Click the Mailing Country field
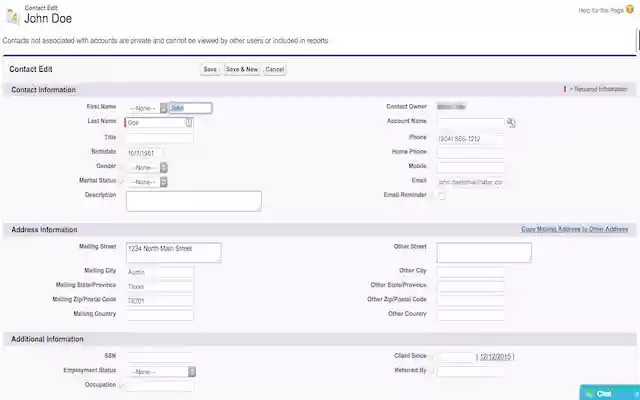This screenshot has height=400, width=640. [x=160, y=315]
